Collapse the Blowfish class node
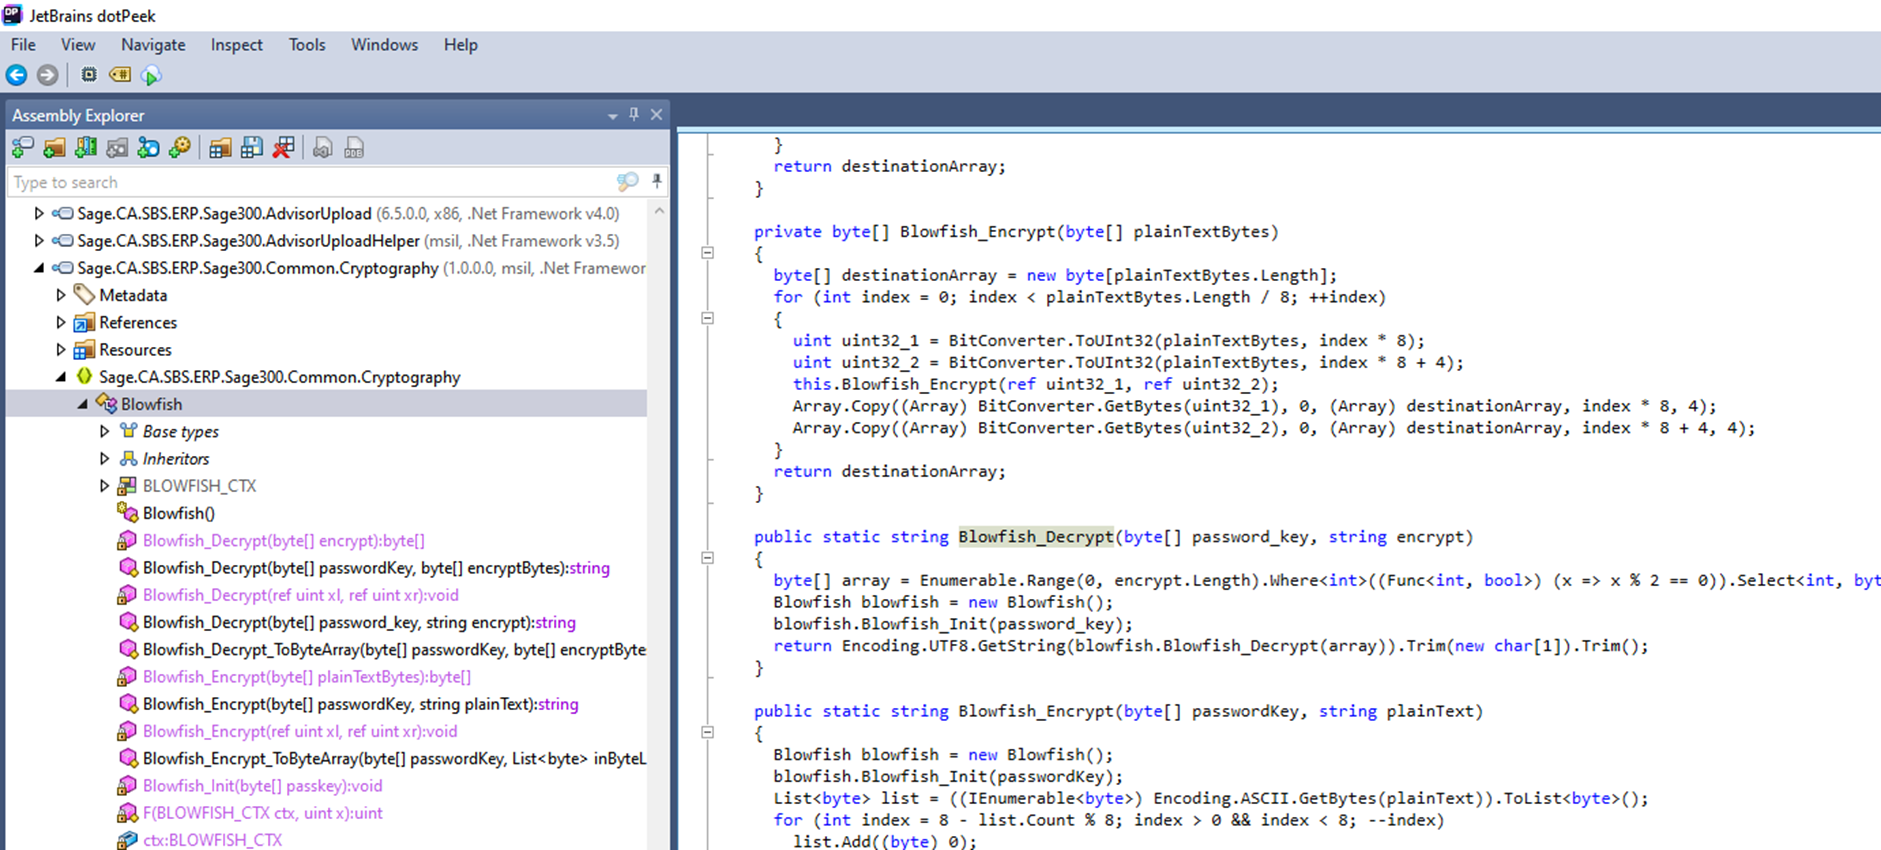The height and width of the screenshot is (850, 1881). tap(83, 404)
